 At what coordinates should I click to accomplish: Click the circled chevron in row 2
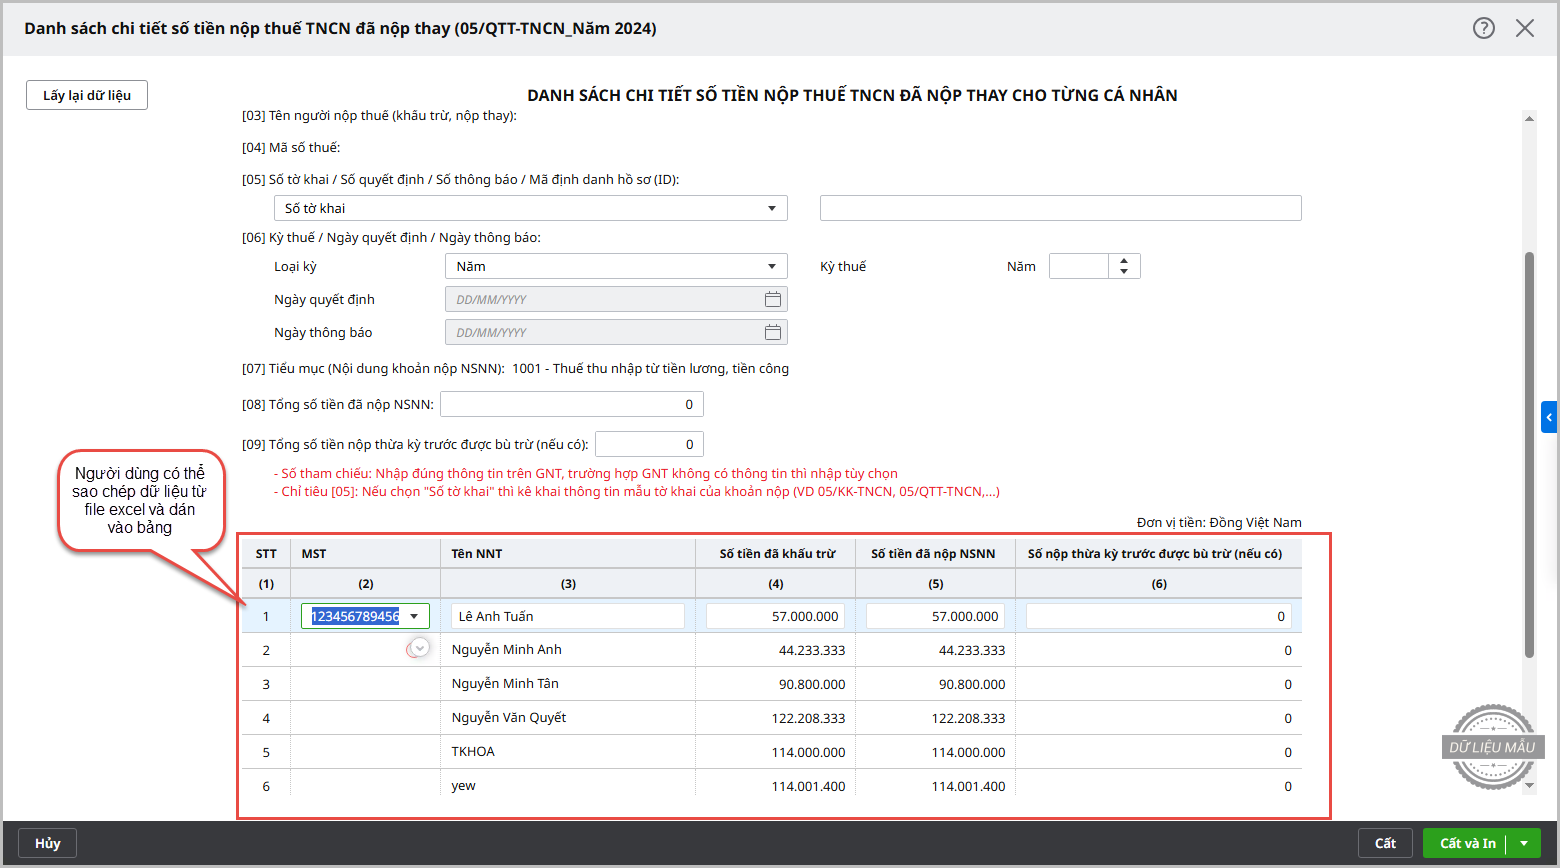pyautogui.click(x=419, y=648)
